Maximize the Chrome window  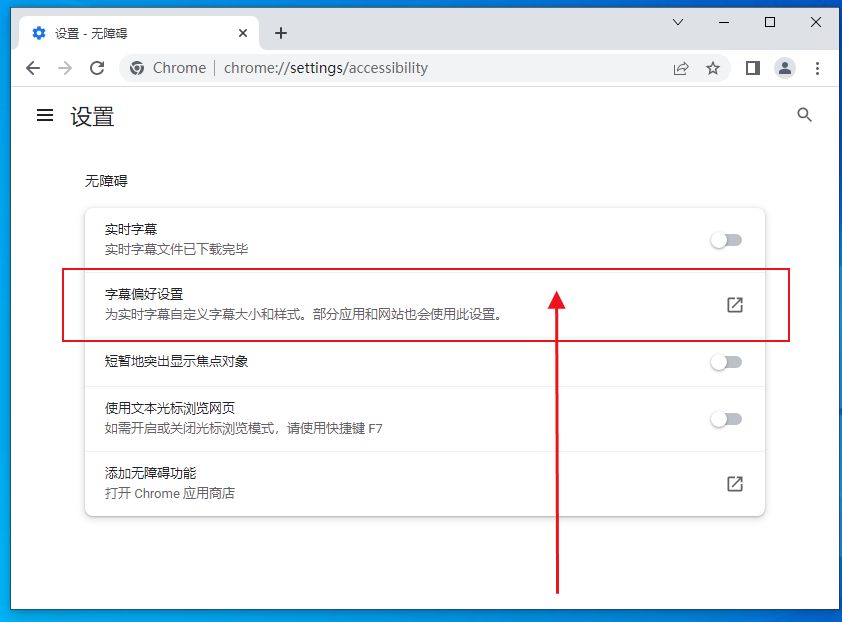770,22
